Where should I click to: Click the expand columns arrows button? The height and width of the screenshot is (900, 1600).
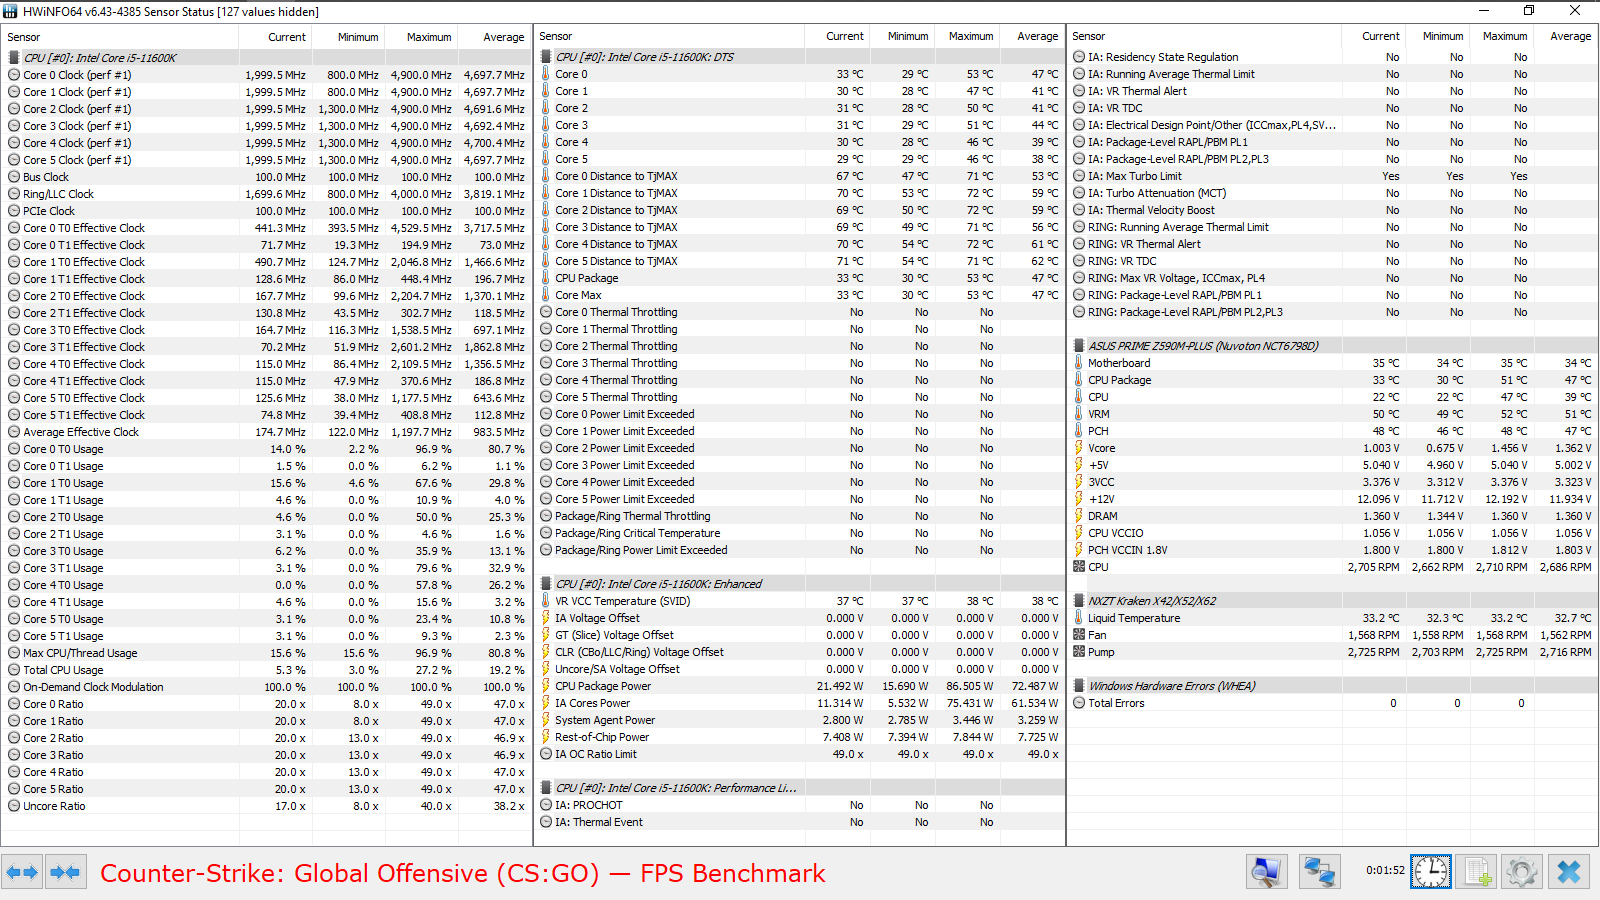(x=22, y=872)
